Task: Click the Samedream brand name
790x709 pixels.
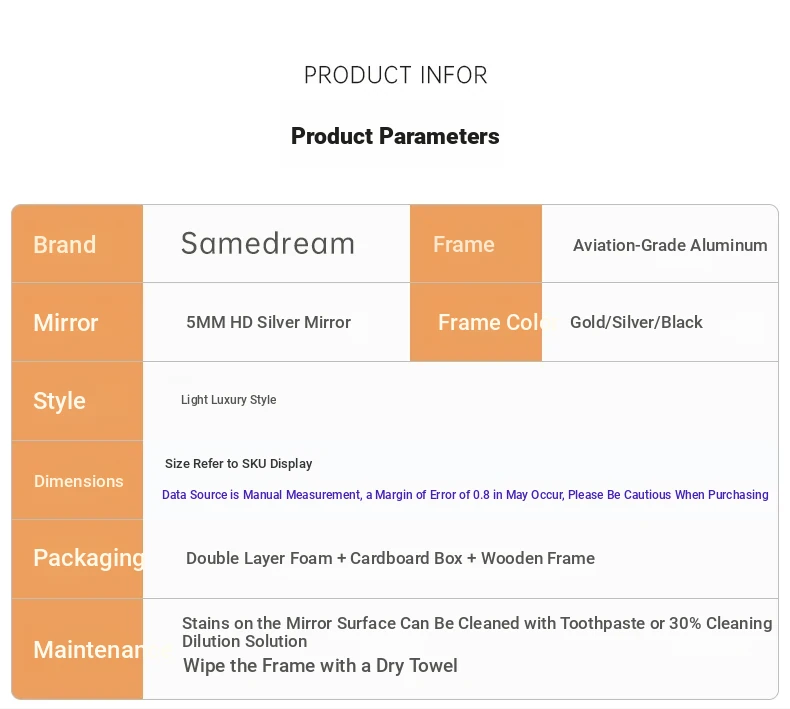Action: pyautogui.click(x=268, y=243)
